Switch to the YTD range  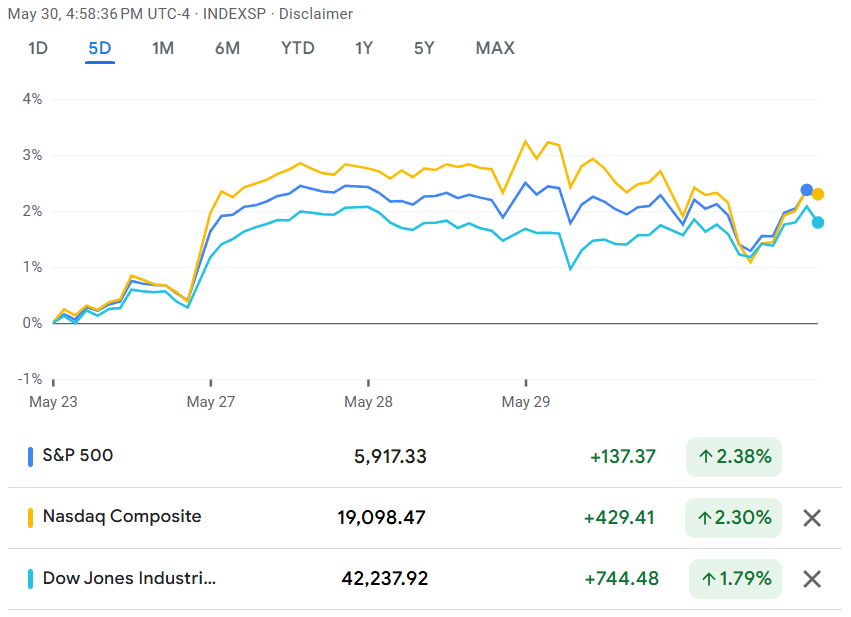[297, 48]
